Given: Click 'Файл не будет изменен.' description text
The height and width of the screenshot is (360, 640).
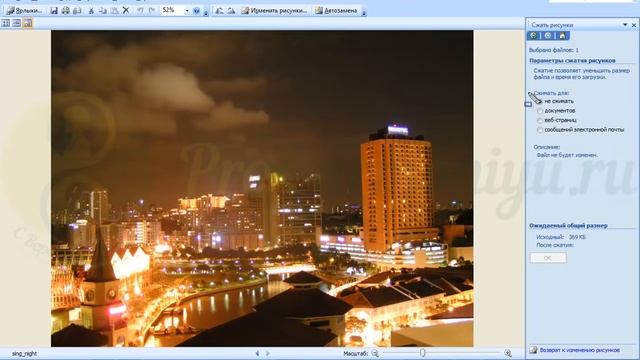Looking at the screenshot, I should pos(567,155).
